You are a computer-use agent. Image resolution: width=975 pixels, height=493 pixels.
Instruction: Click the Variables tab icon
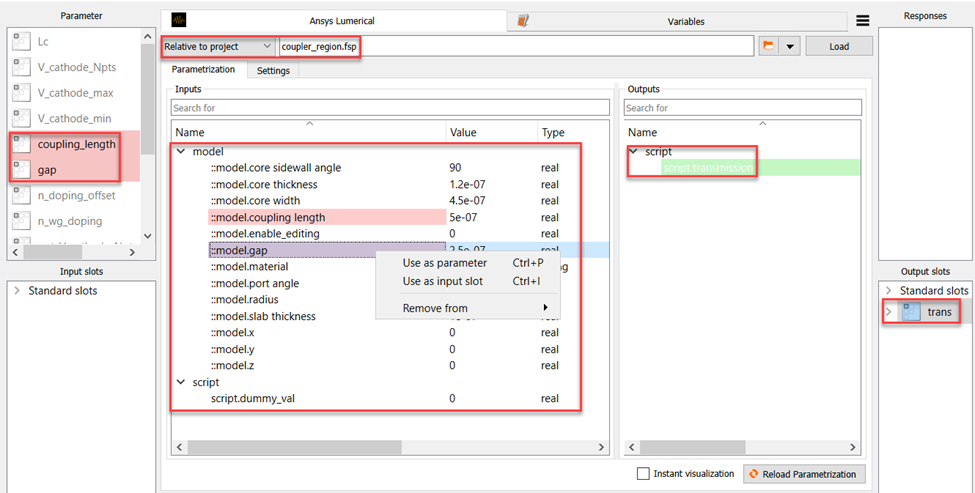pyautogui.click(x=523, y=21)
